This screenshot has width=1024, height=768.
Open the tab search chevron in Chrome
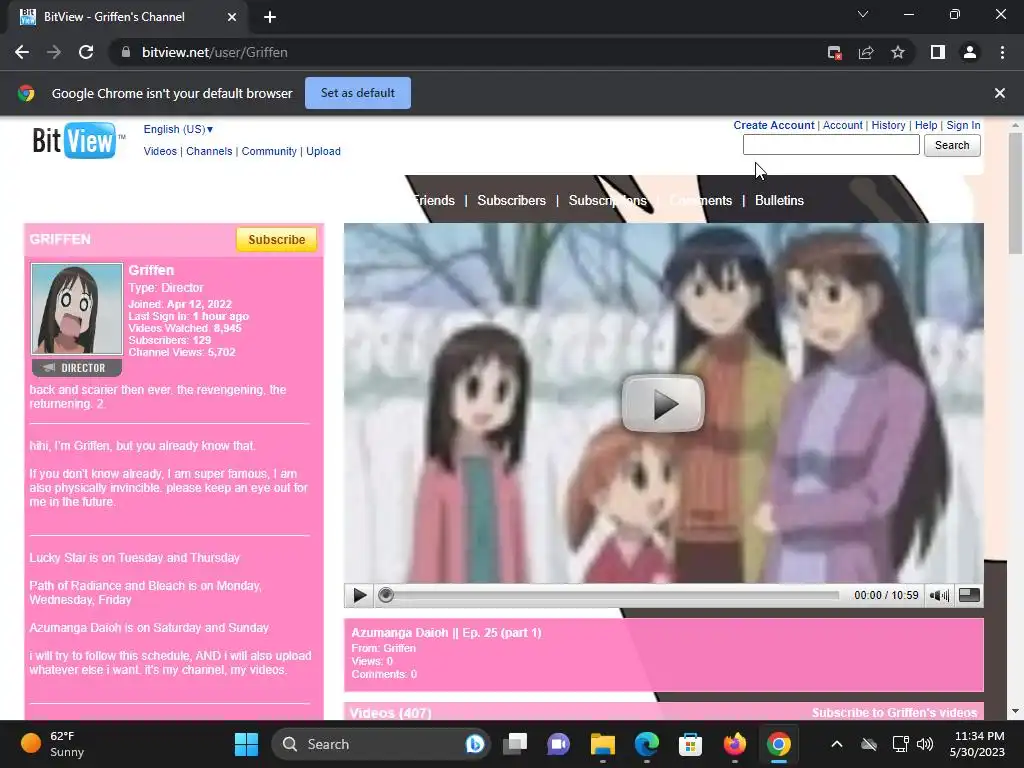pyautogui.click(x=863, y=14)
